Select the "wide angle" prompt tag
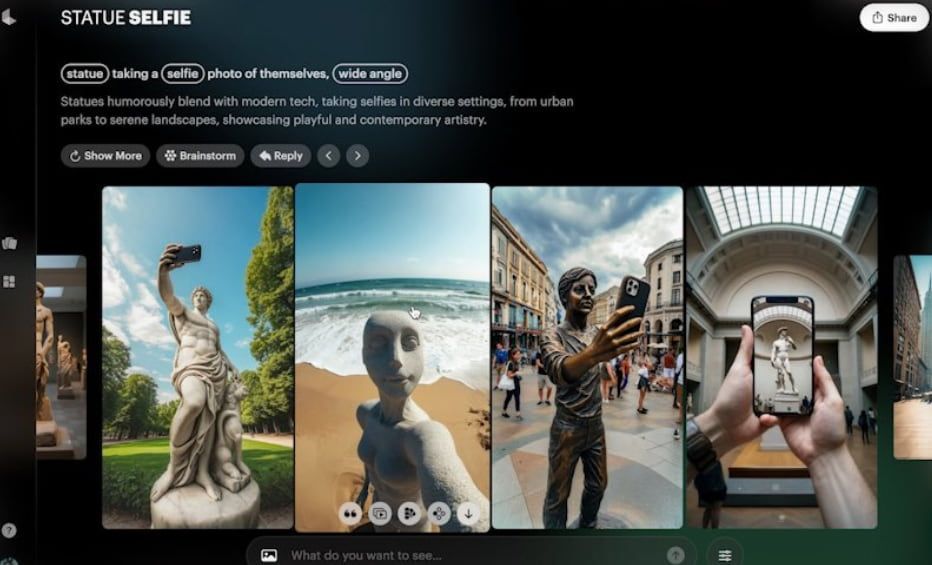The width and height of the screenshot is (932, 565). 370,74
